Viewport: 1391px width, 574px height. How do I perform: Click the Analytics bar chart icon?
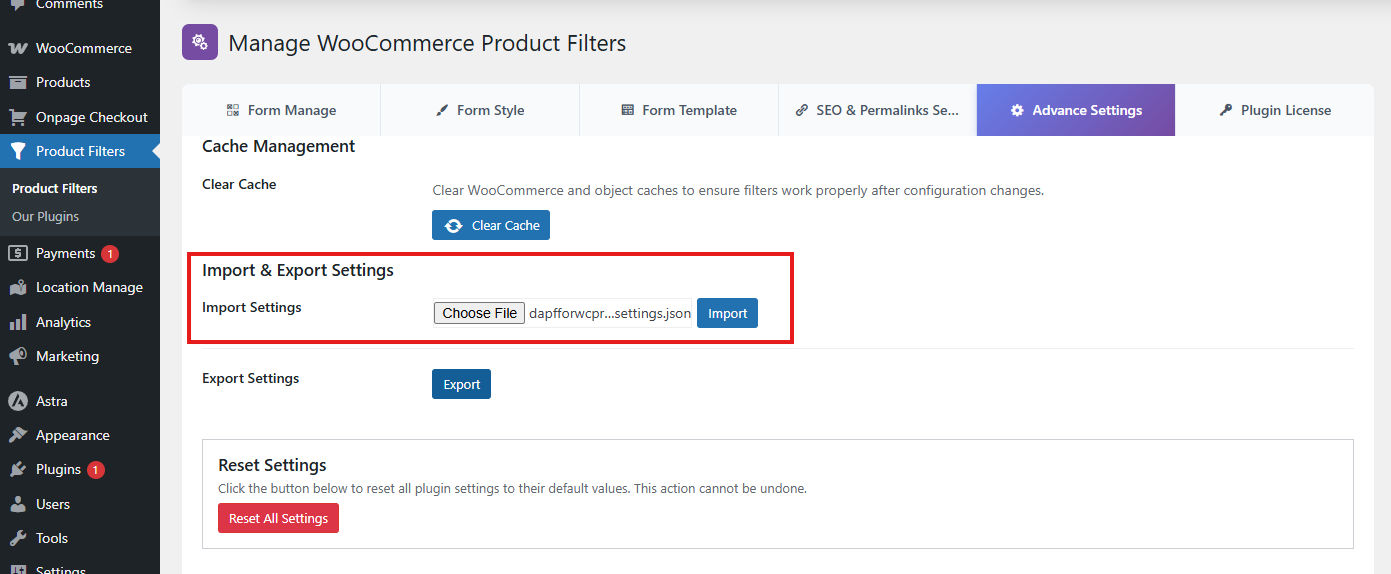tap(17, 322)
